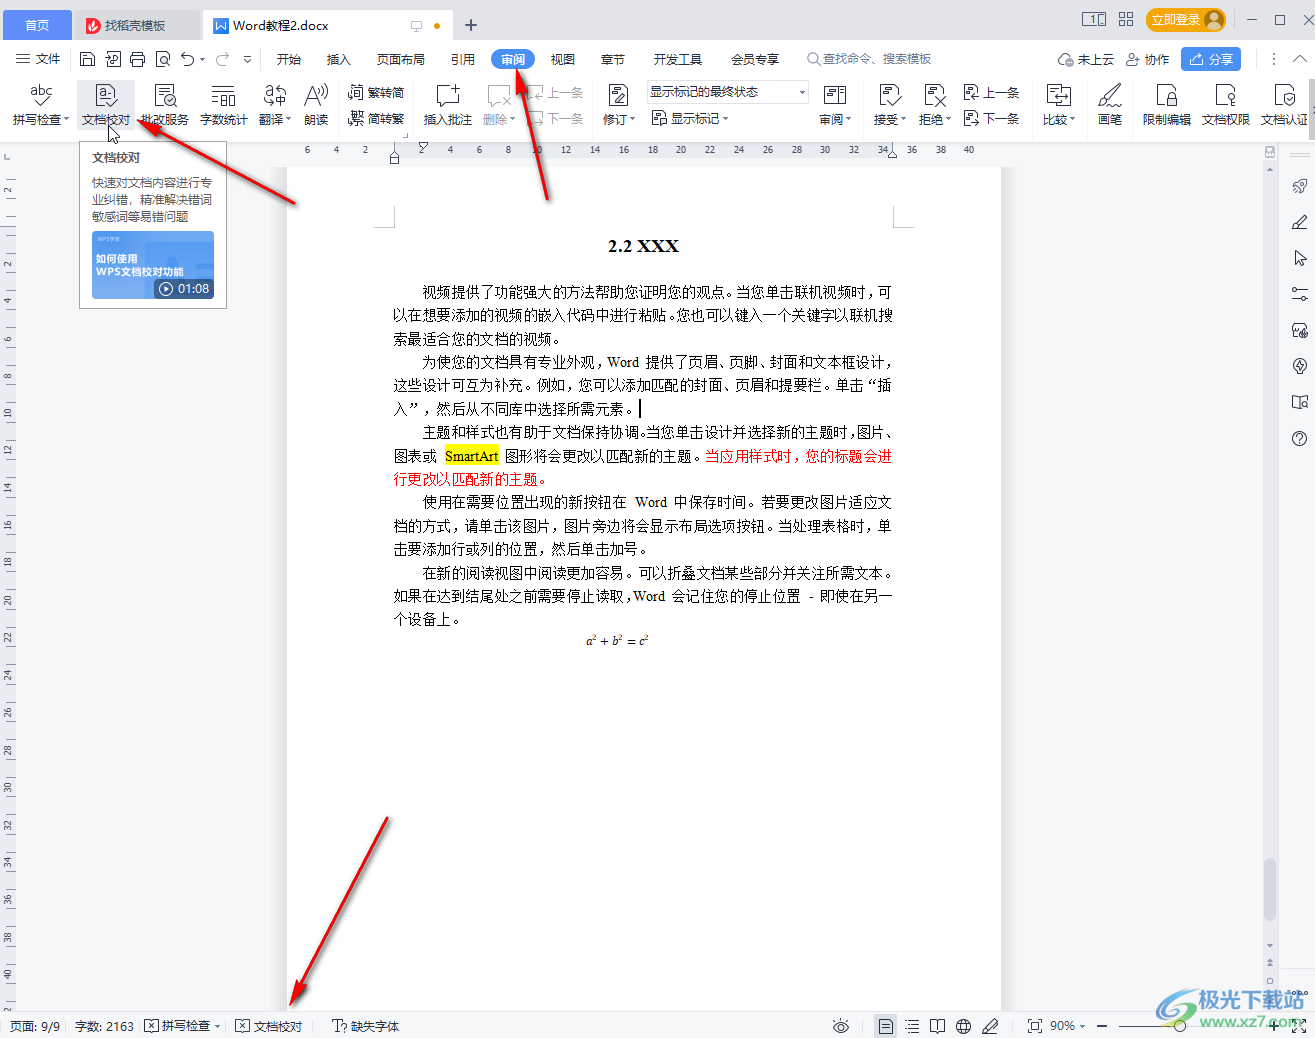Activate the 画笔 ink brush tool
1315x1038 pixels.
(x=1110, y=104)
